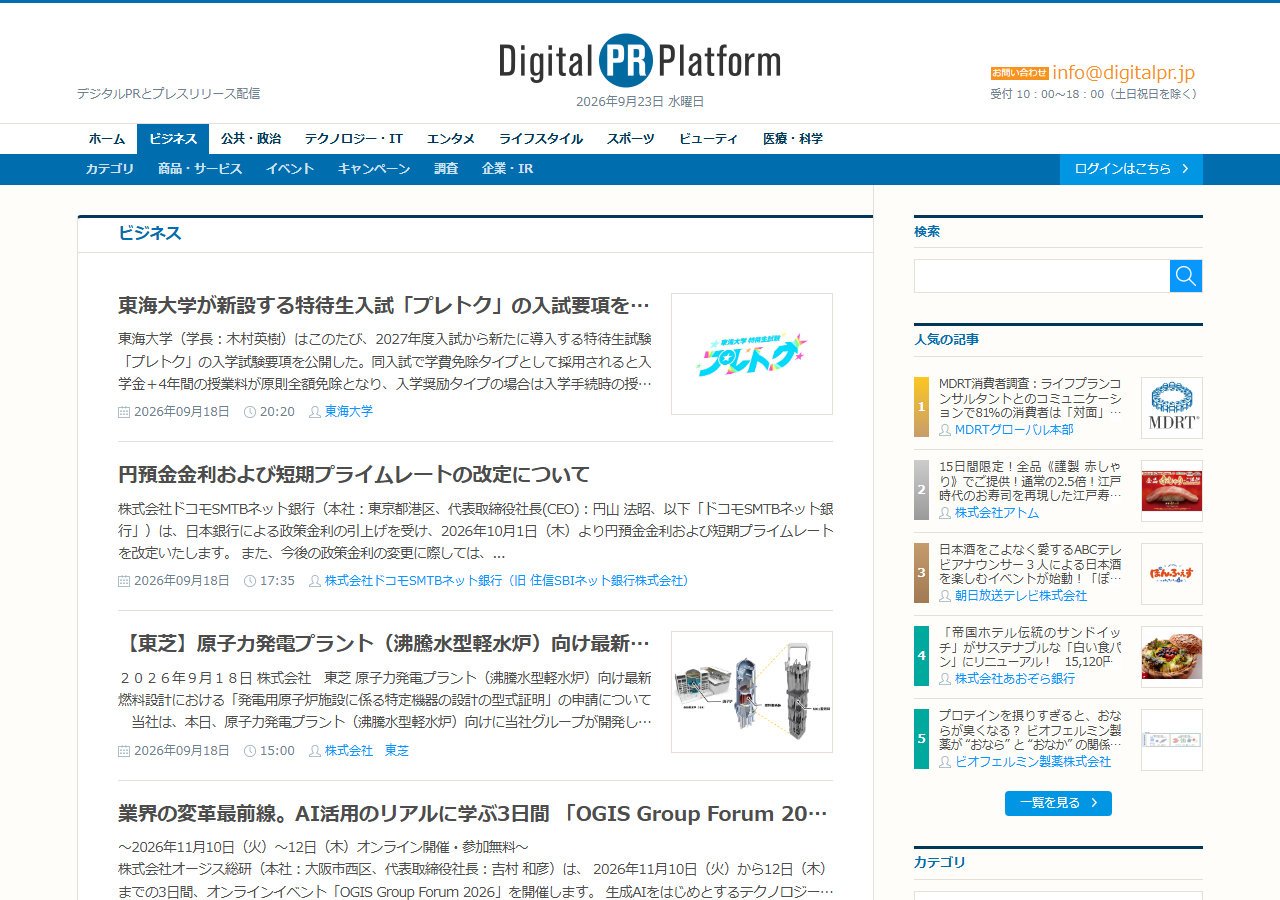Click the 一覧を見る button
The width and height of the screenshot is (1280, 900).
(1058, 803)
